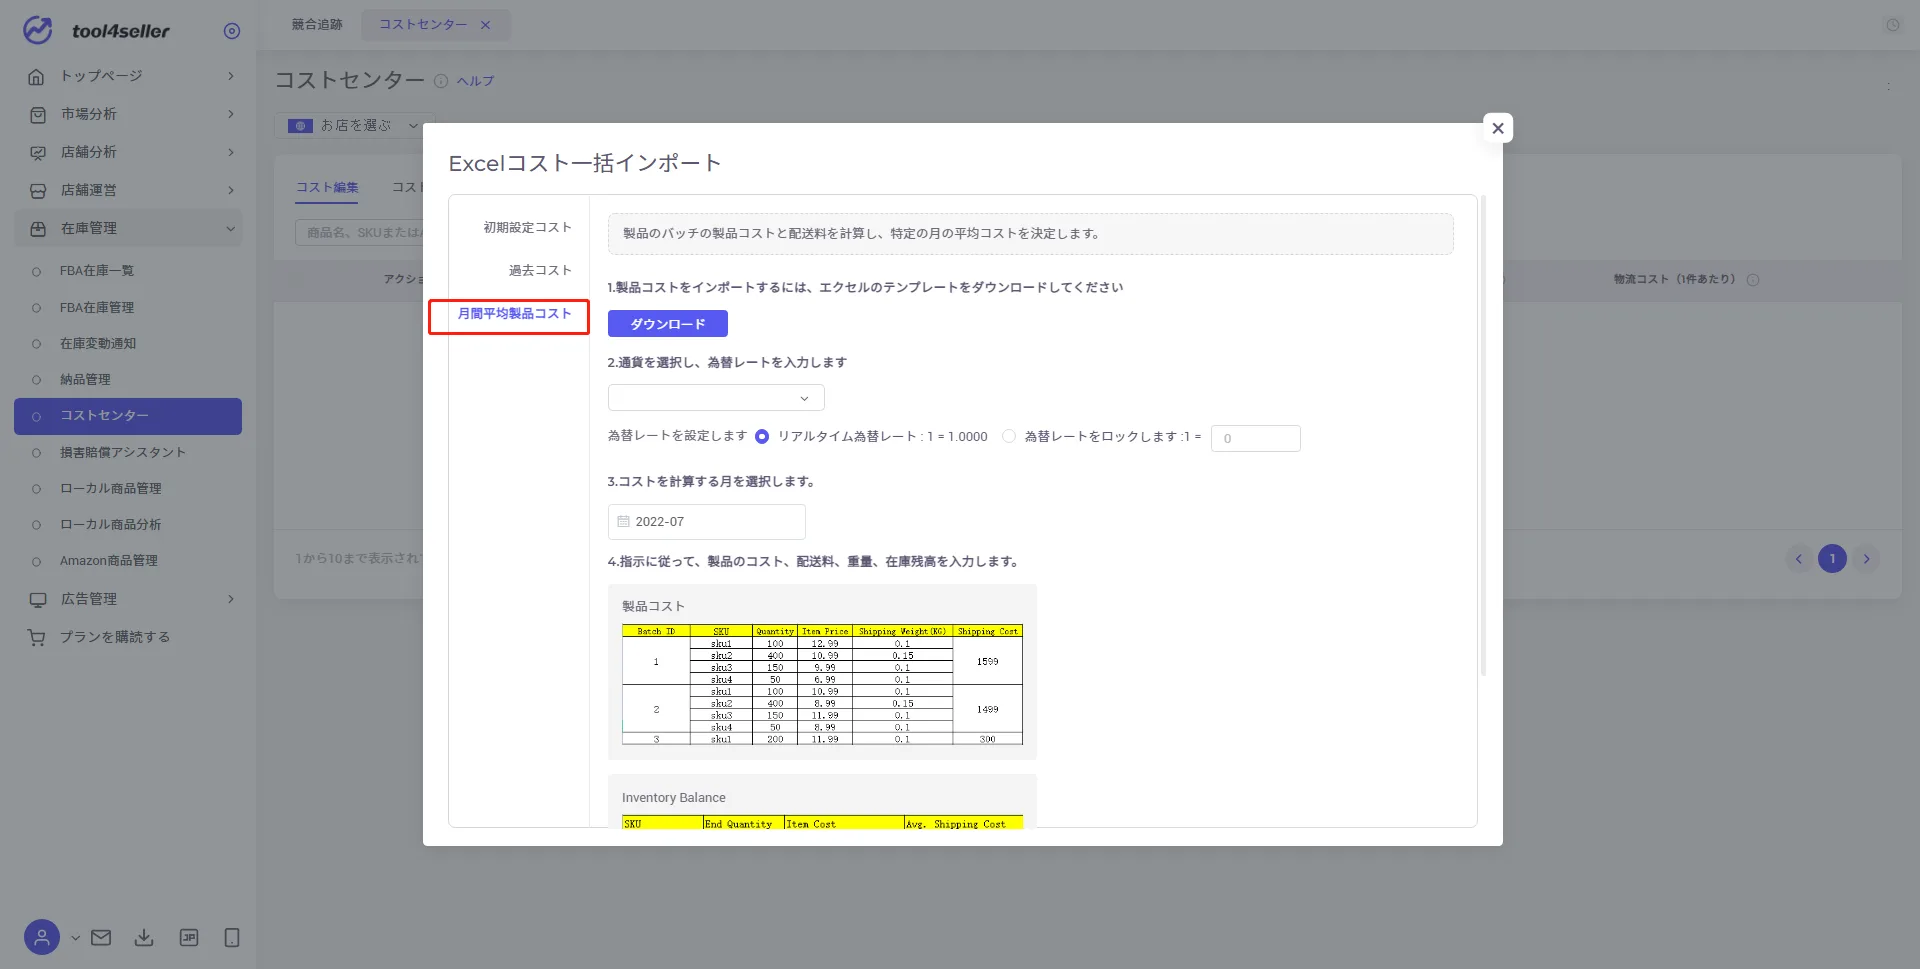Open the ヘルプ link
This screenshot has height=969, width=1920.
(476, 81)
